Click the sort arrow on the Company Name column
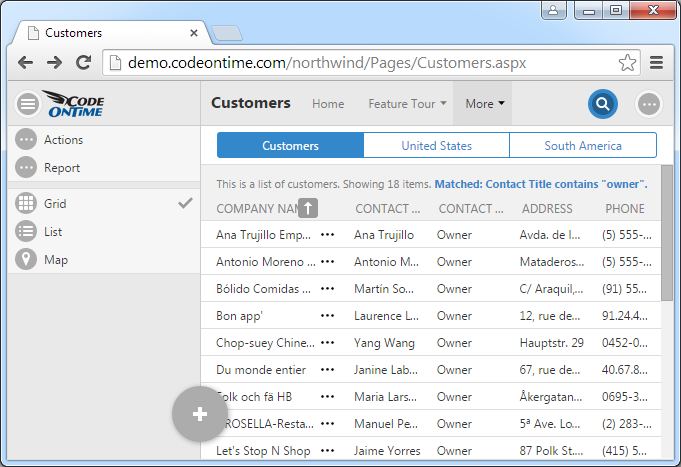 308,208
